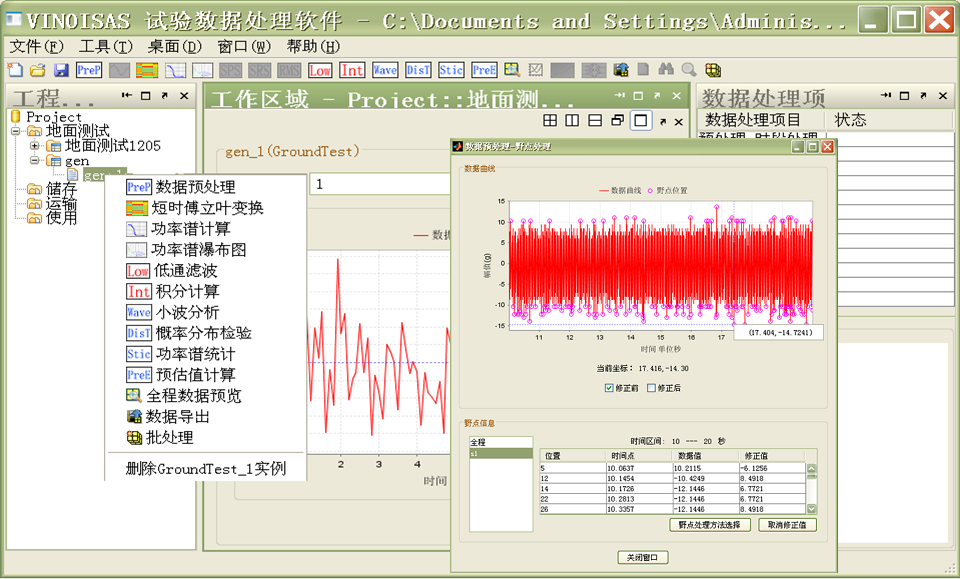Click the New file toolbar icon
Viewport: 960px width, 579px height.
pos(15,70)
